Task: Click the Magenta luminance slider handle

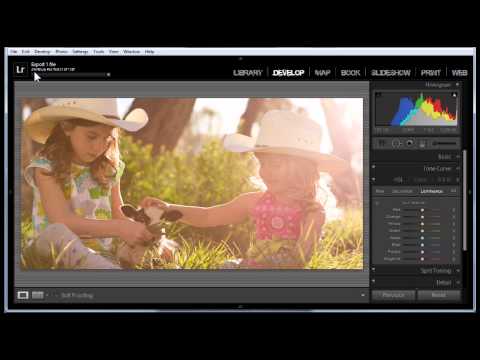Action: pos(422,259)
